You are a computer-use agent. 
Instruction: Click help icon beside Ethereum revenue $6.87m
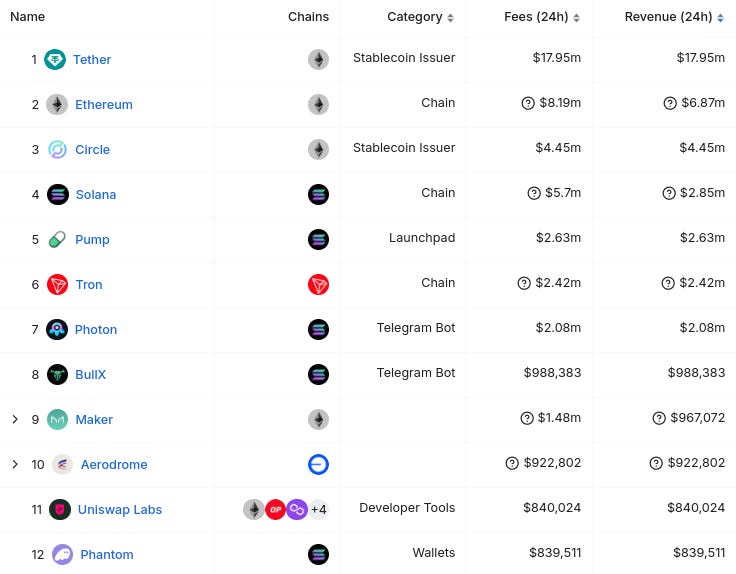[670, 103]
